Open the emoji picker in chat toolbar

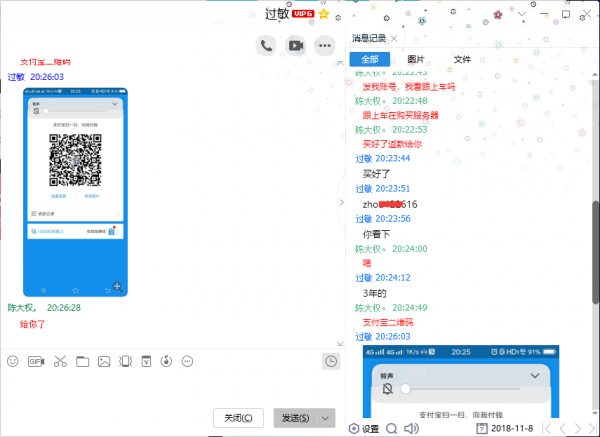click(x=13, y=361)
